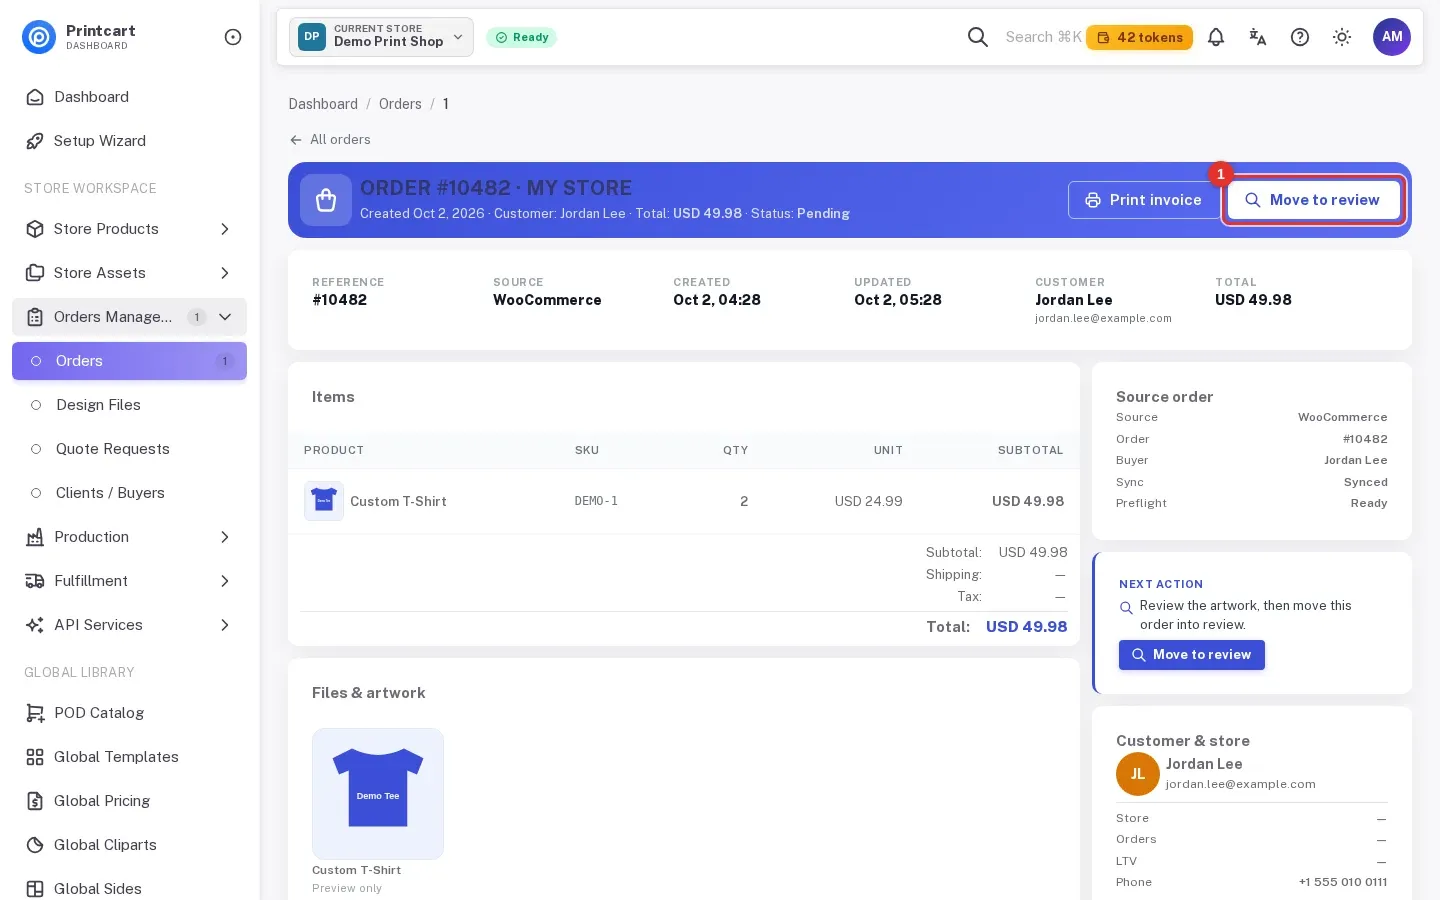This screenshot has width=1440, height=900.
Task: Click Print invoice button
Action: pos(1144,200)
